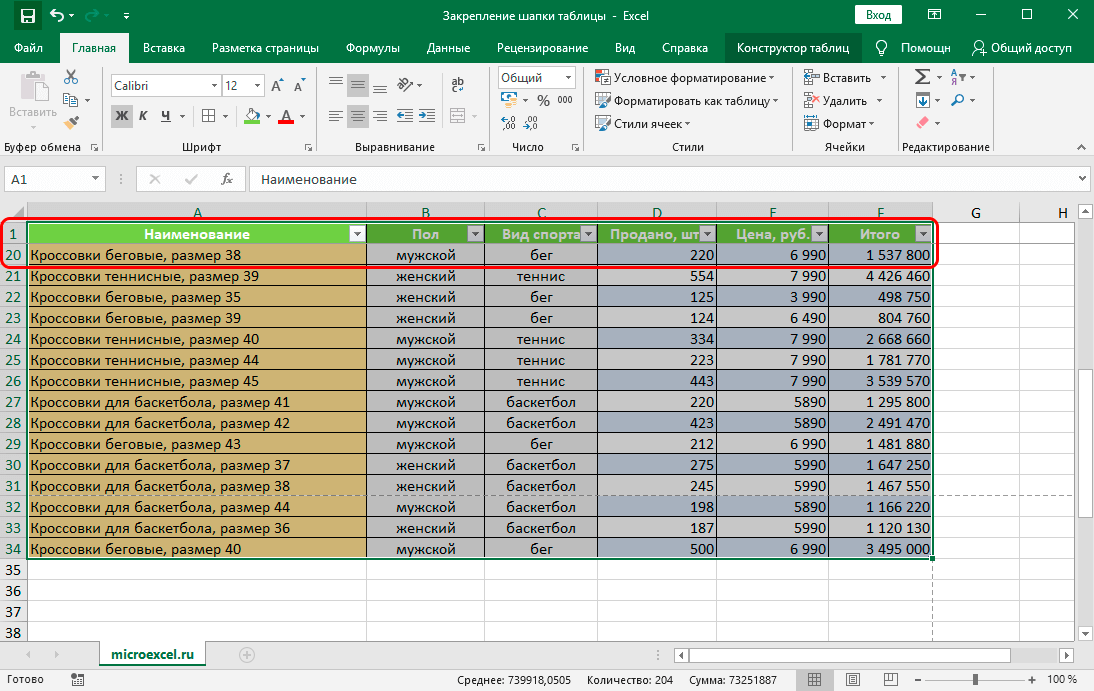Click the AutoSum sigma icon

click(922, 77)
